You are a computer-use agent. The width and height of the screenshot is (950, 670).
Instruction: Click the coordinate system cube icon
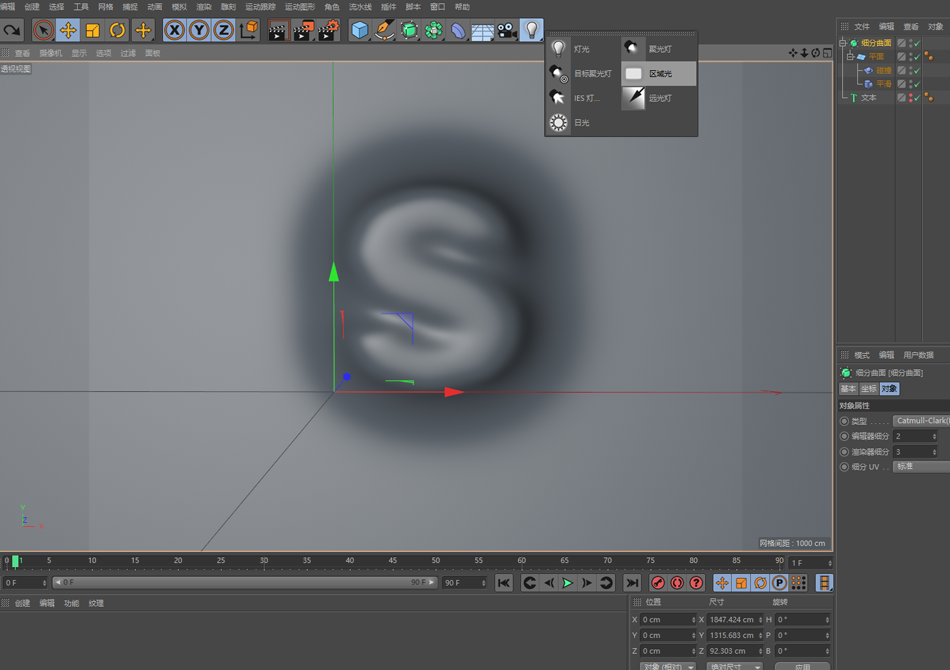248,30
